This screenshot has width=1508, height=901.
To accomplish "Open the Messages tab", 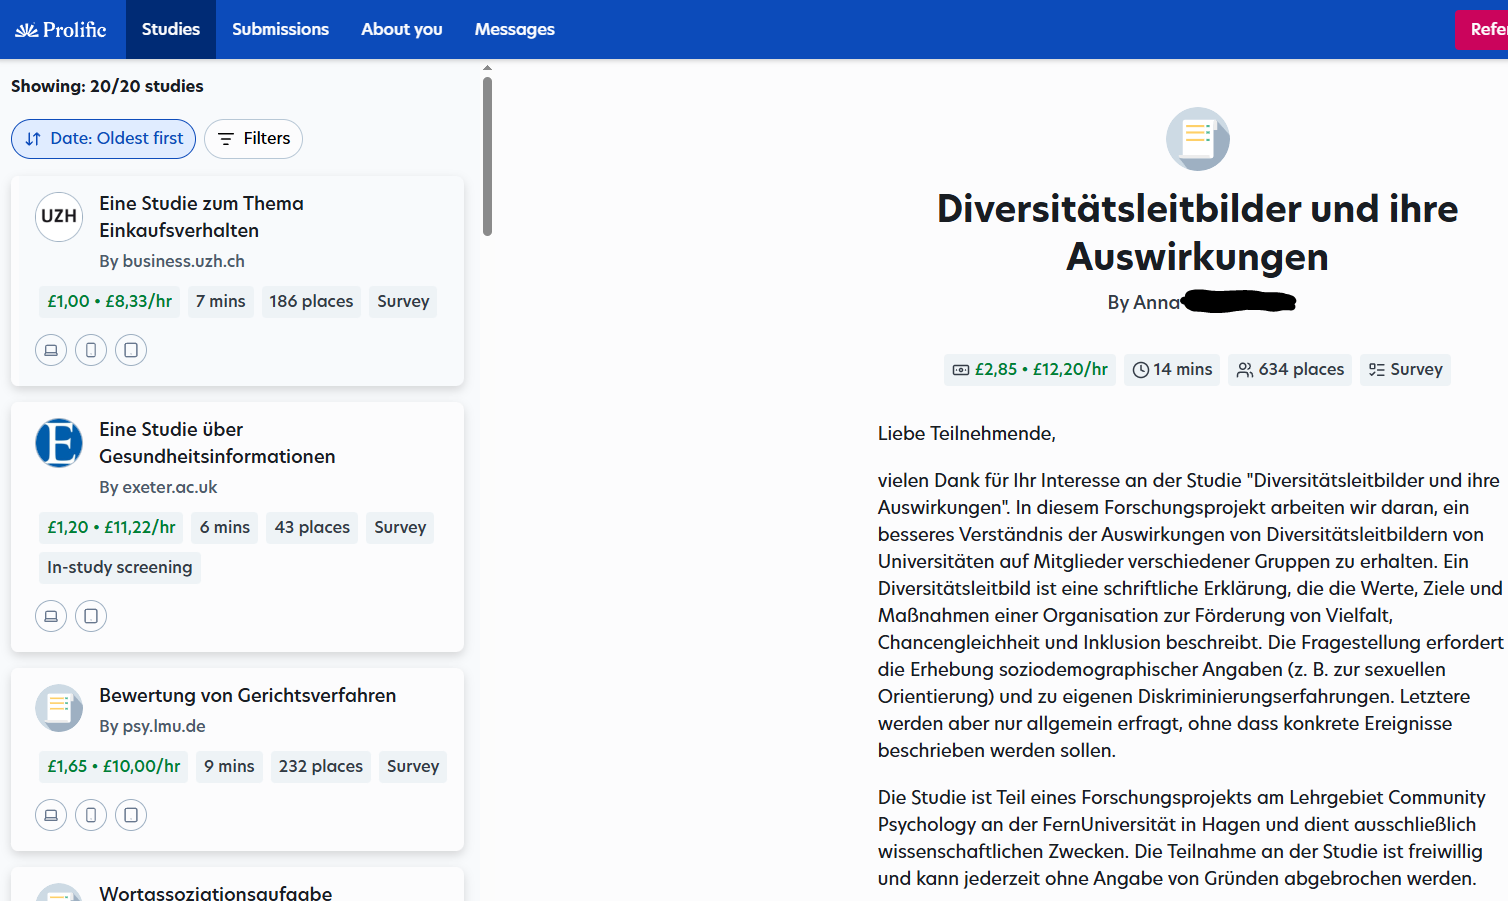I will pyautogui.click(x=515, y=30).
